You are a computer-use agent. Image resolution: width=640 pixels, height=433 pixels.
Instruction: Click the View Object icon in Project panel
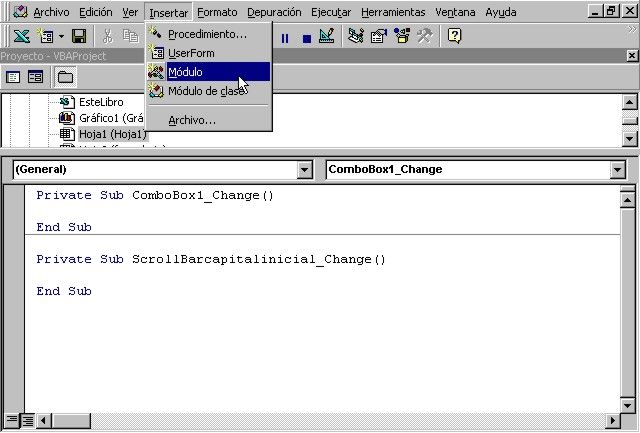coord(36,77)
